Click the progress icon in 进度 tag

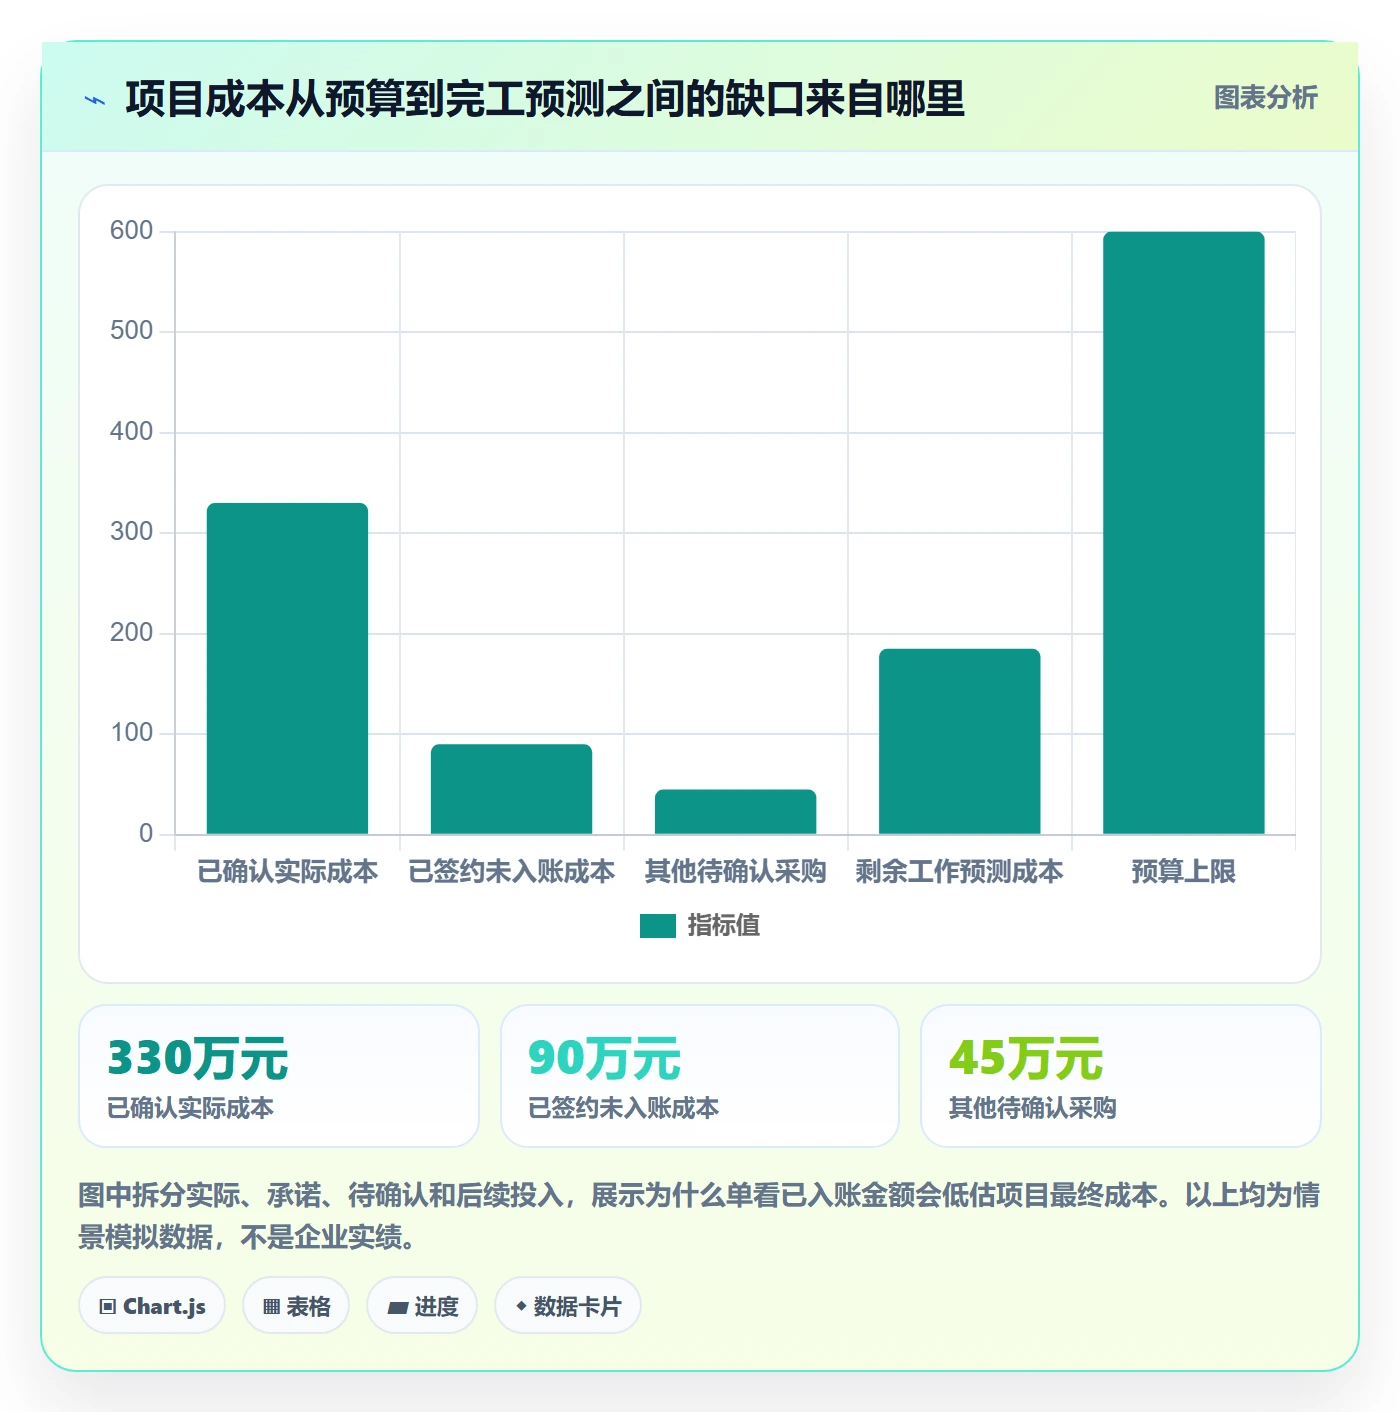click(397, 1307)
